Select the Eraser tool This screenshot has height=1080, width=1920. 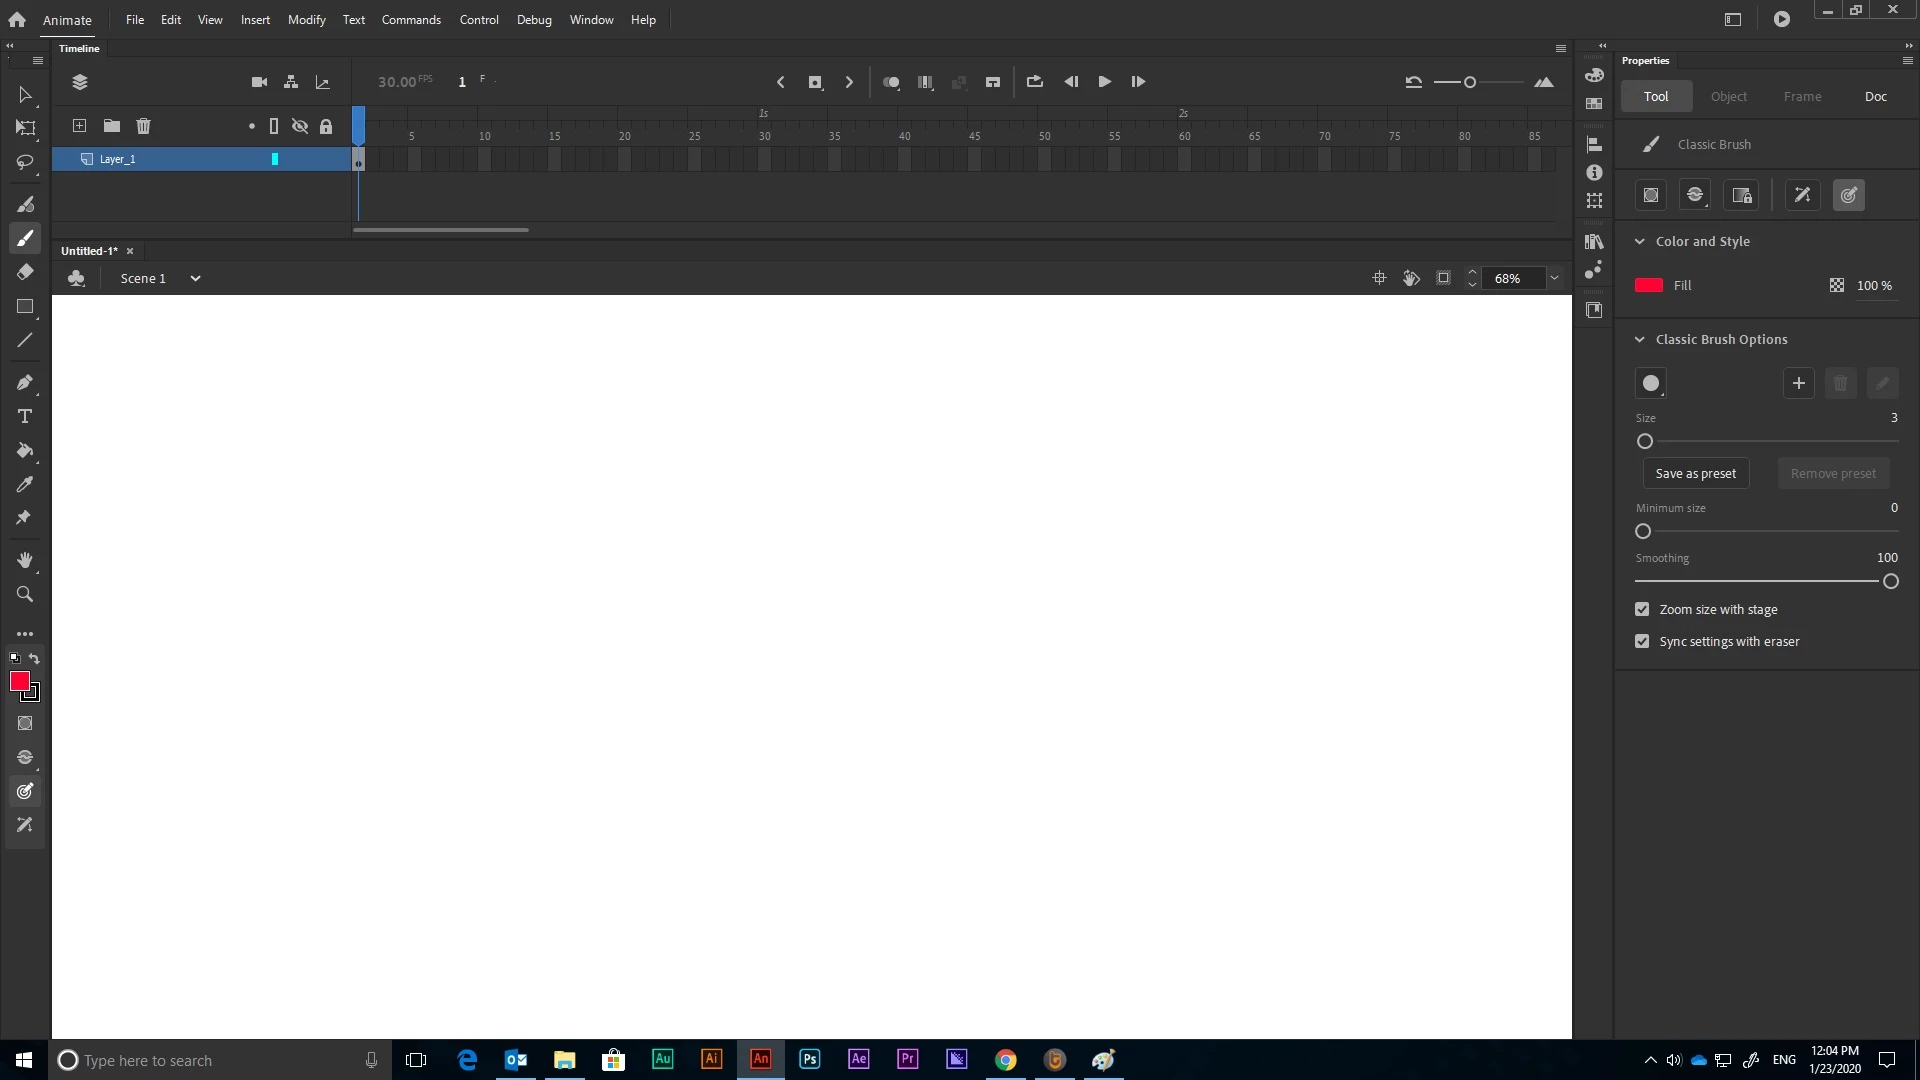(x=25, y=272)
